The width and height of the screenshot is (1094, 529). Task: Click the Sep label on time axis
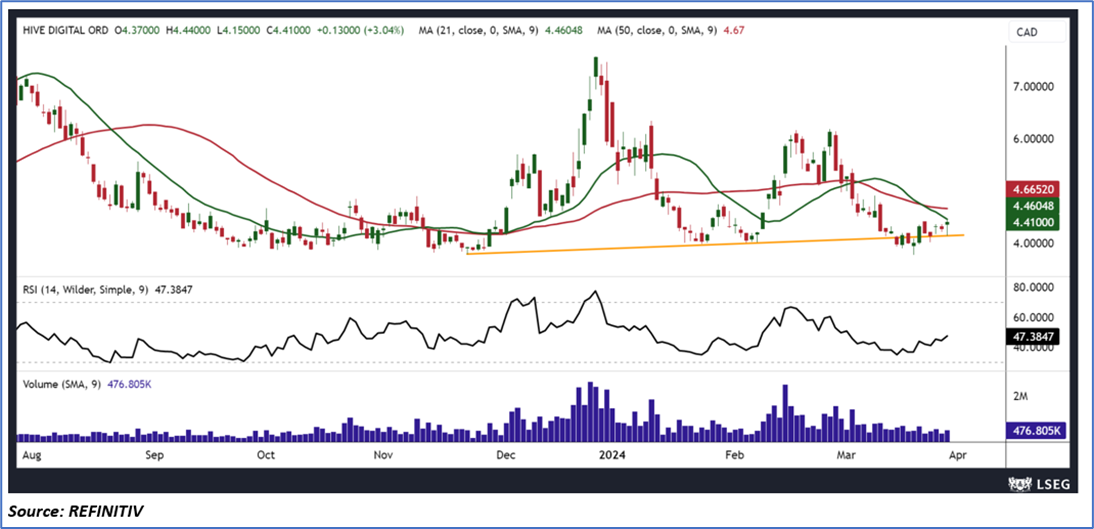coord(154,455)
